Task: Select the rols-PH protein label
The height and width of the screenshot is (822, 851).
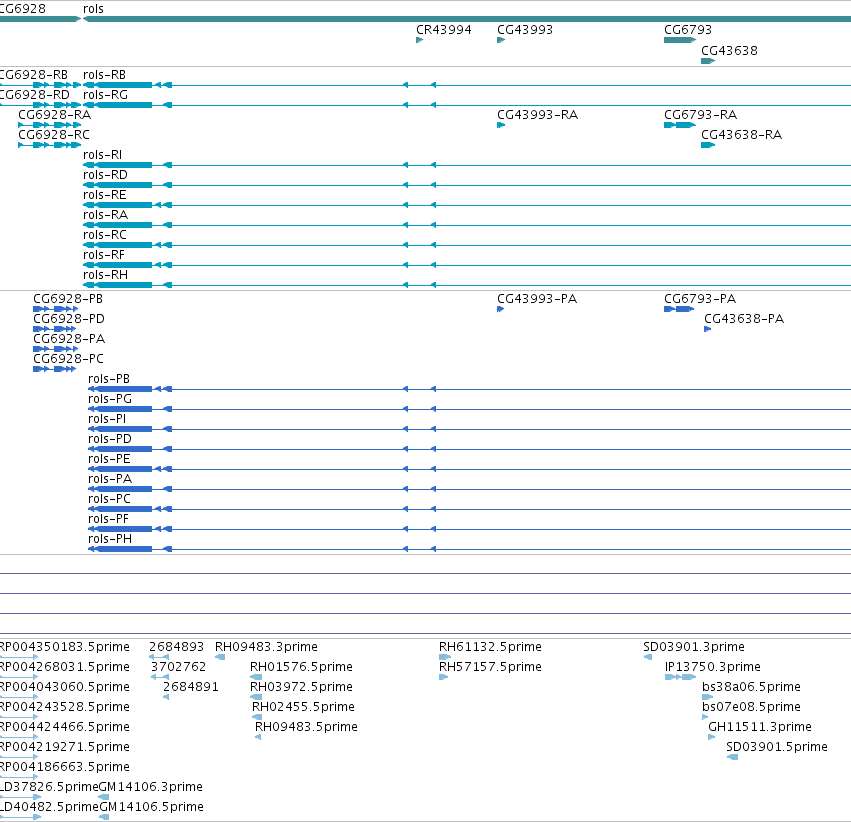Action: [110, 539]
